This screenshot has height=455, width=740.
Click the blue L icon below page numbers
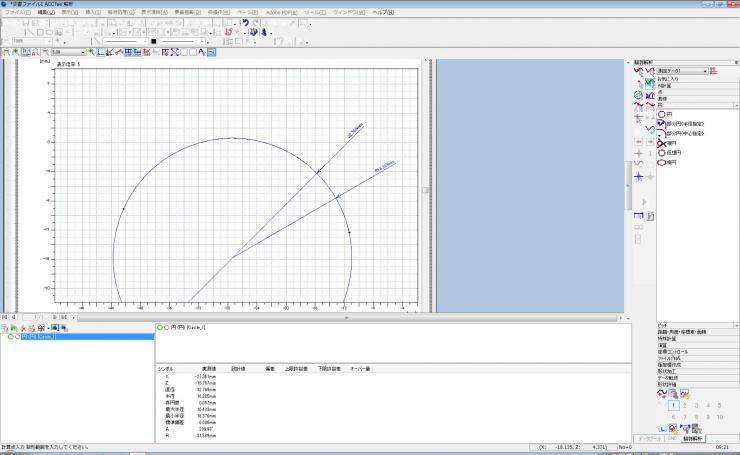coord(662,429)
